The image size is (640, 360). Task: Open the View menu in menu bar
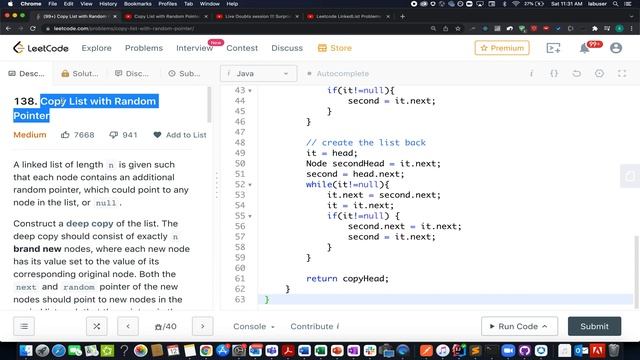(x=86, y=4)
